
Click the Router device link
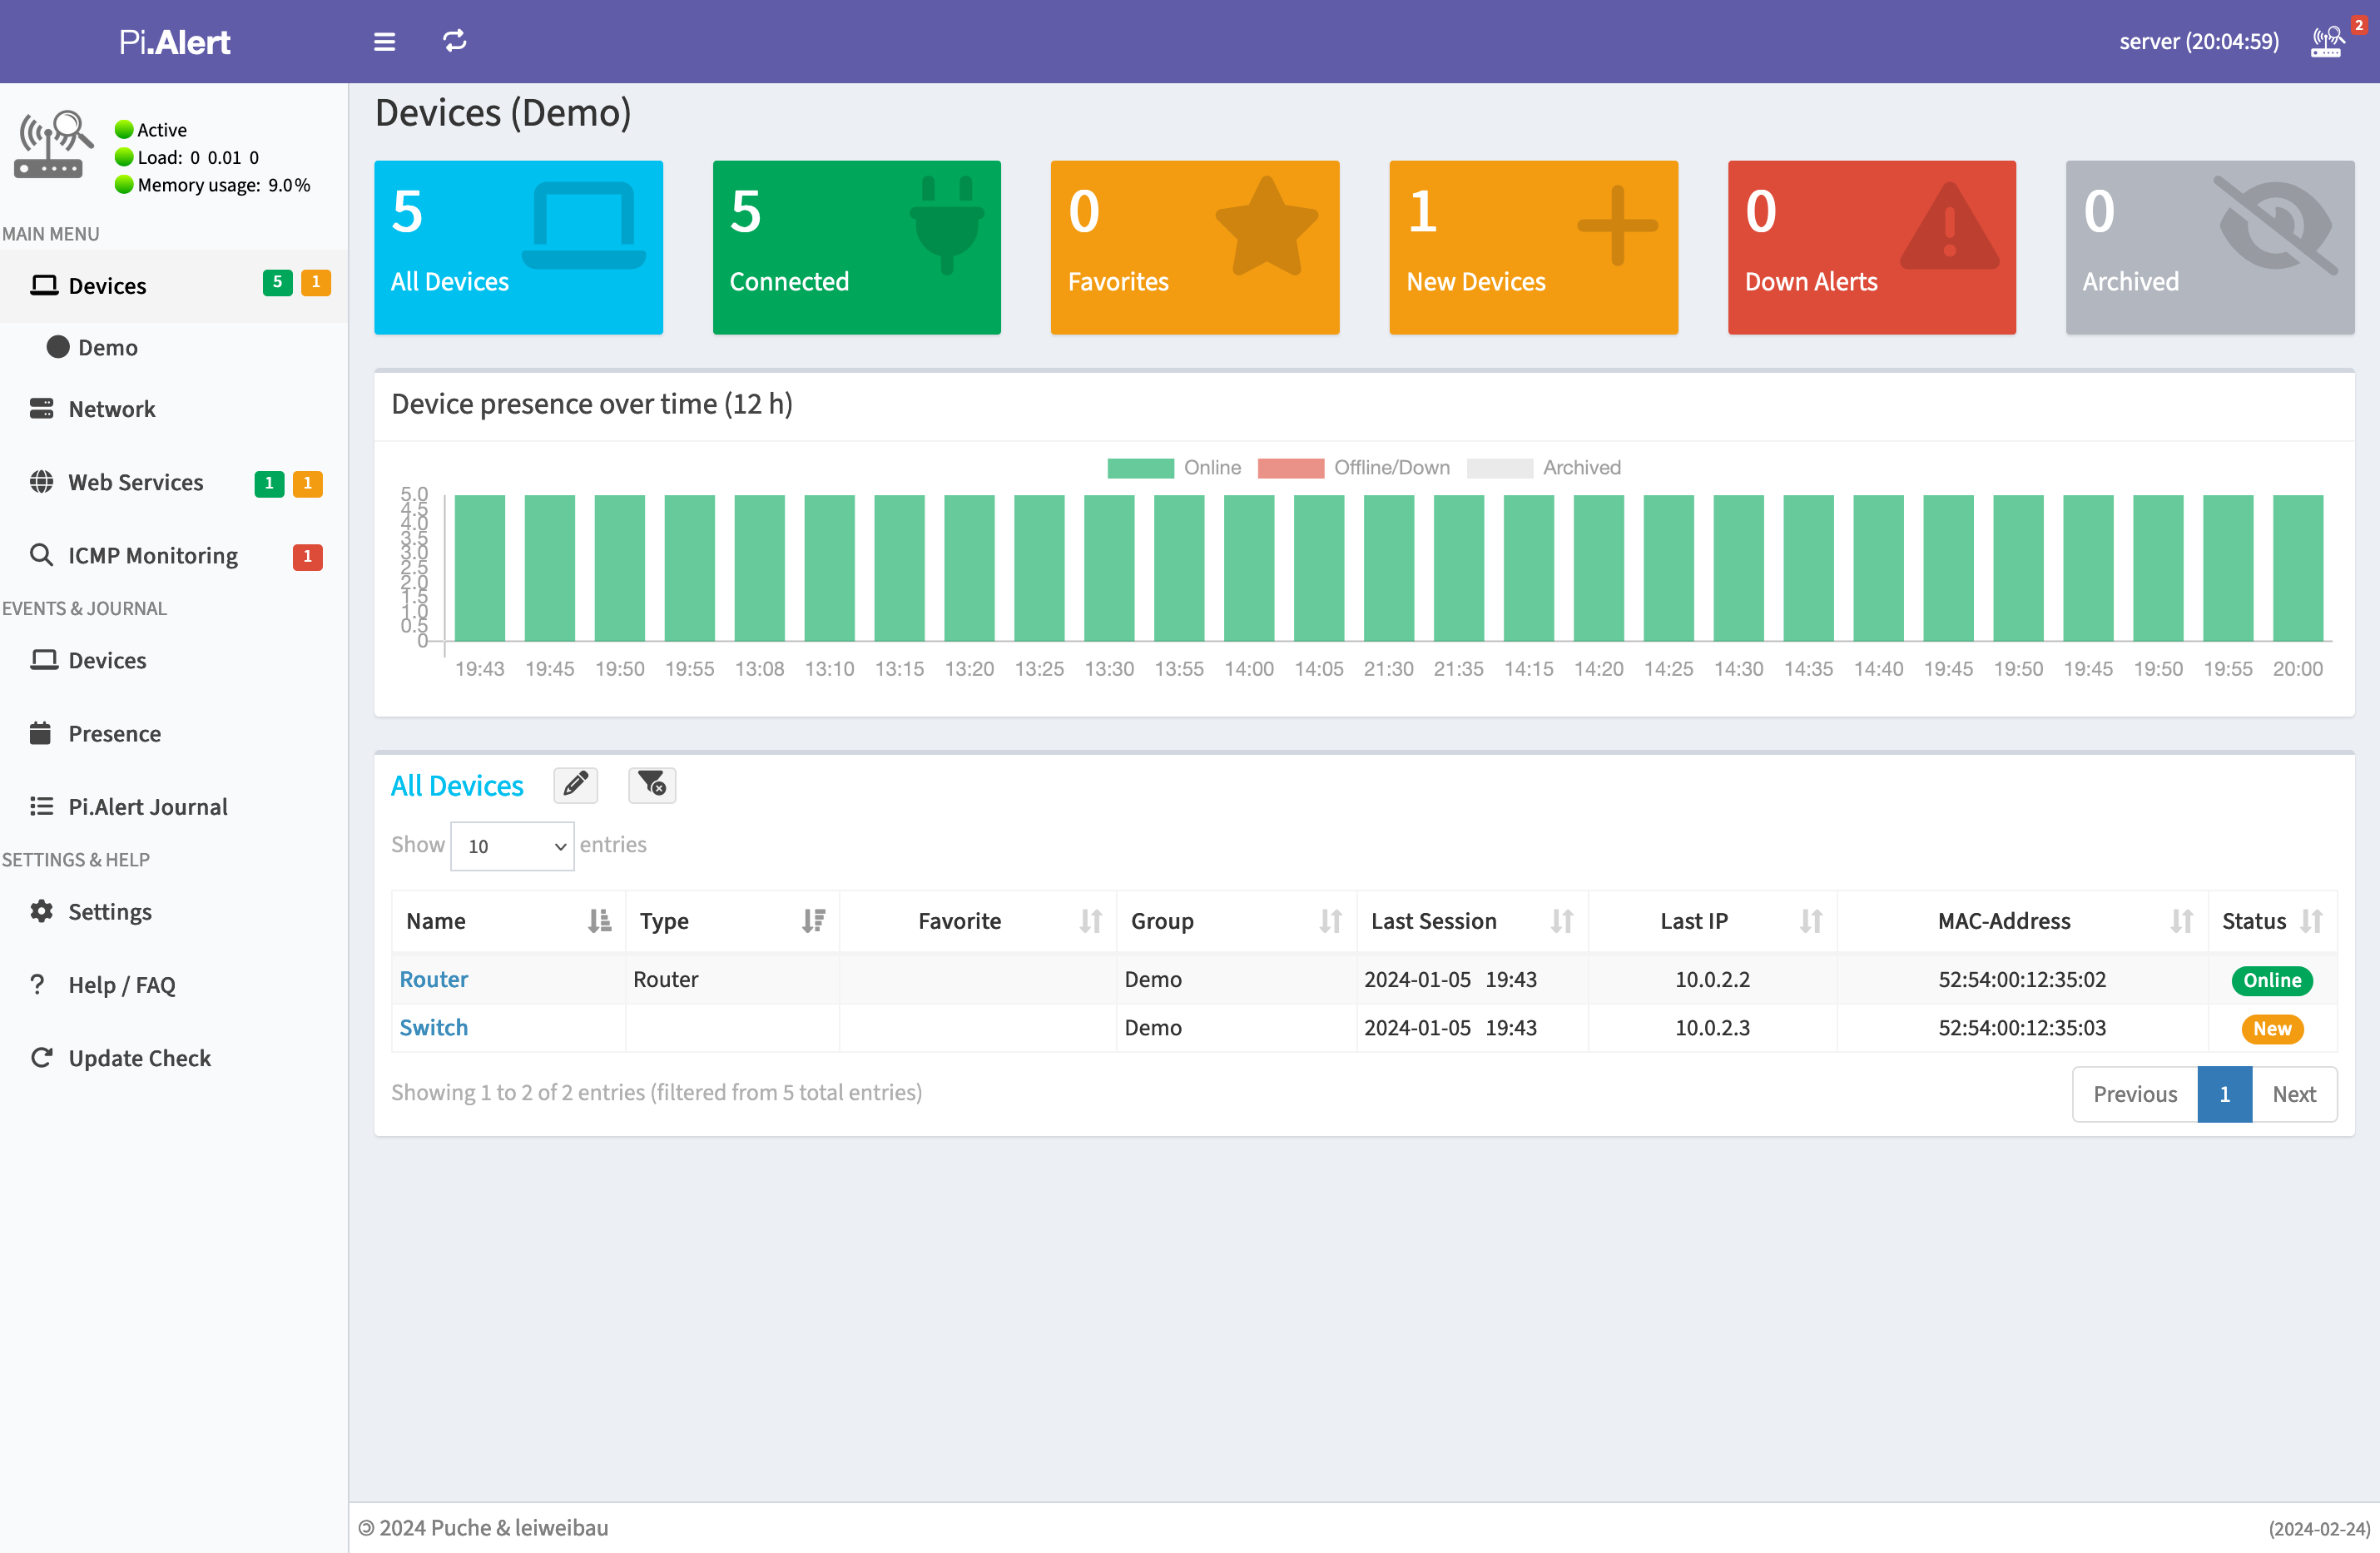pos(435,979)
